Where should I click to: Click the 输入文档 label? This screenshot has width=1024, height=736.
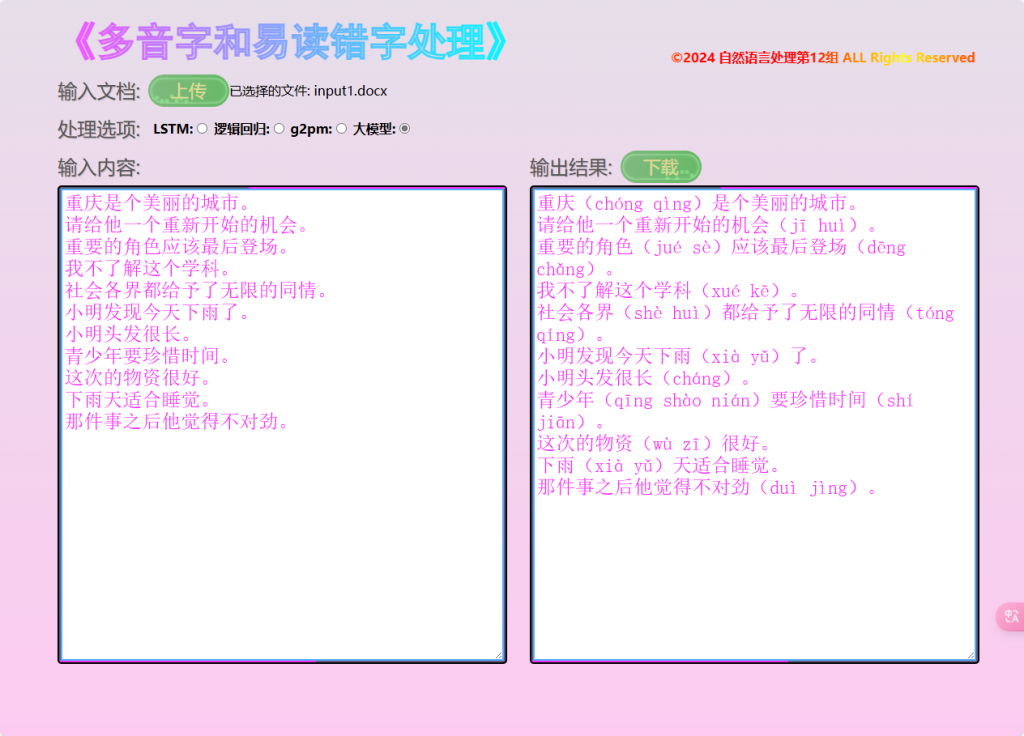point(98,91)
